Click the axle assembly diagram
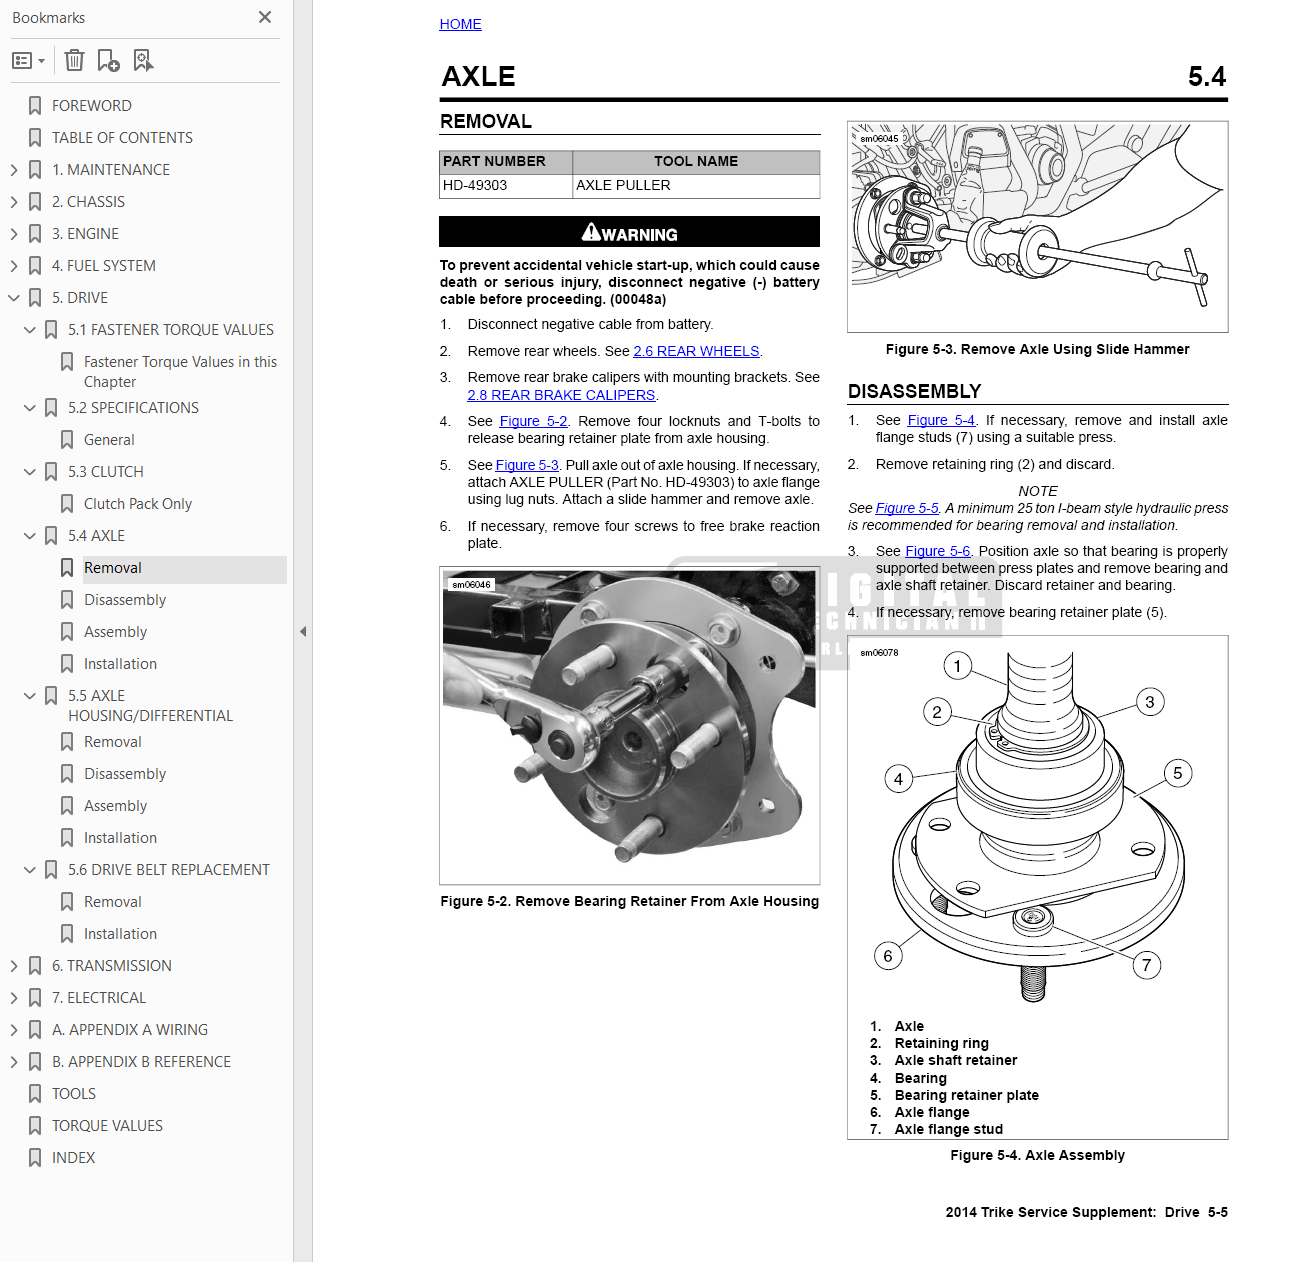The width and height of the screenshot is (1296, 1262). (x=1037, y=825)
